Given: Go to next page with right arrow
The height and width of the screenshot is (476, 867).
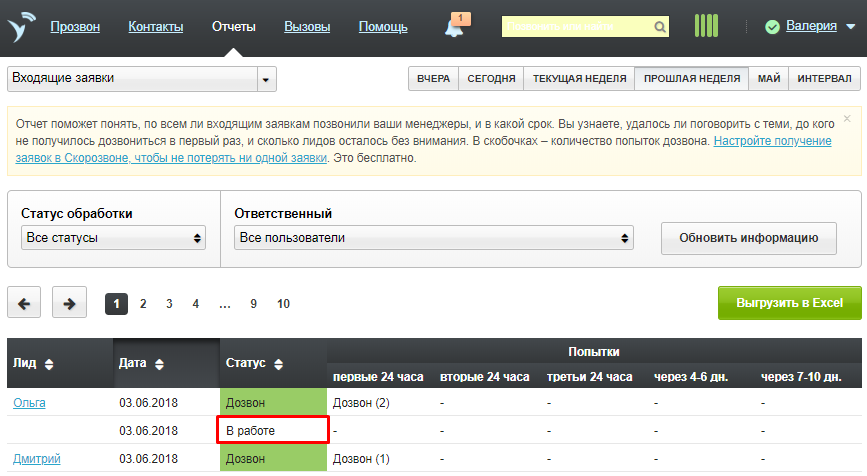Looking at the screenshot, I should [x=69, y=304].
